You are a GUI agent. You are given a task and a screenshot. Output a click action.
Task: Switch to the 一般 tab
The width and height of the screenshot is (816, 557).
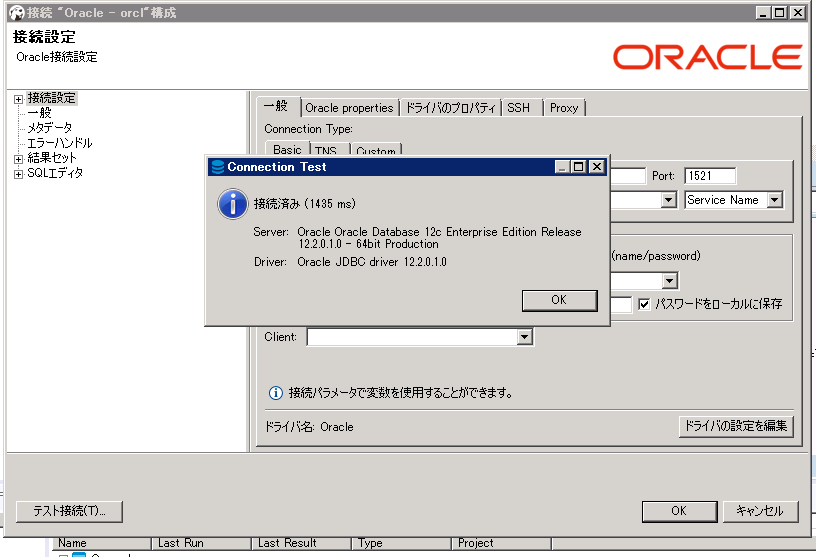click(x=276, y=106)
